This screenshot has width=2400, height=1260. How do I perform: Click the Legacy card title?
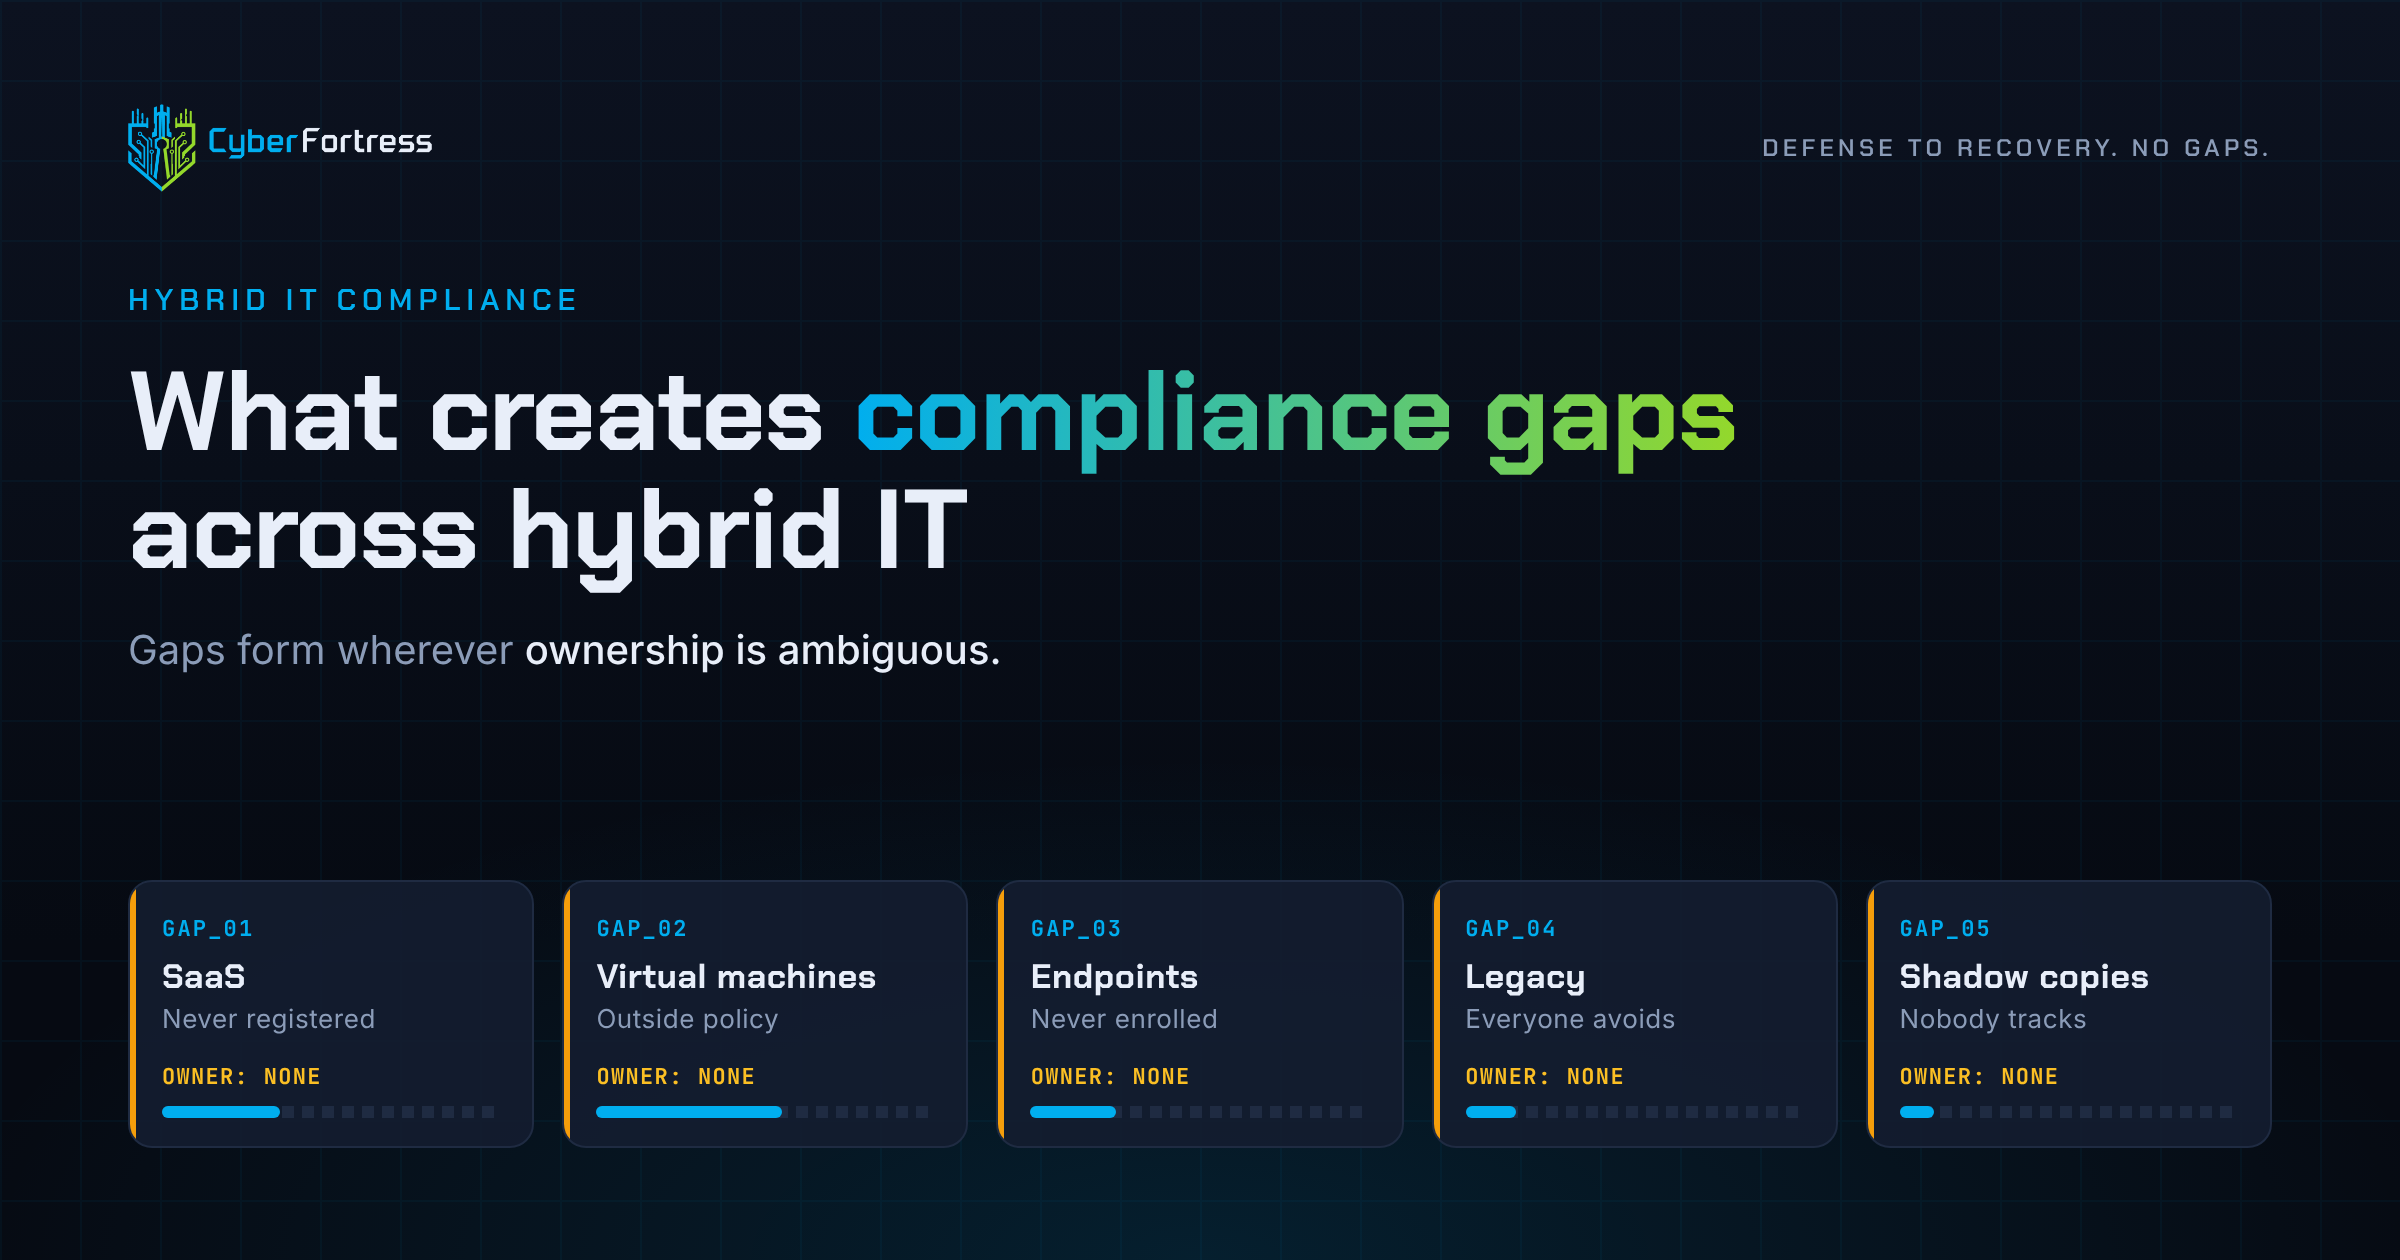click(1525, 978)
